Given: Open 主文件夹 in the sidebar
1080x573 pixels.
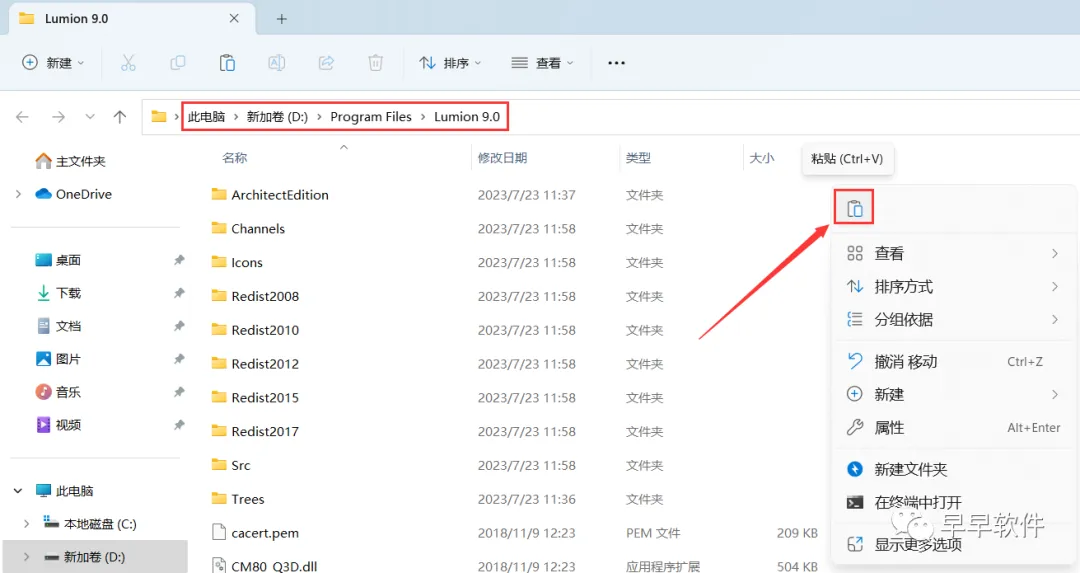Looking at the screenshot, I should 71,161.
